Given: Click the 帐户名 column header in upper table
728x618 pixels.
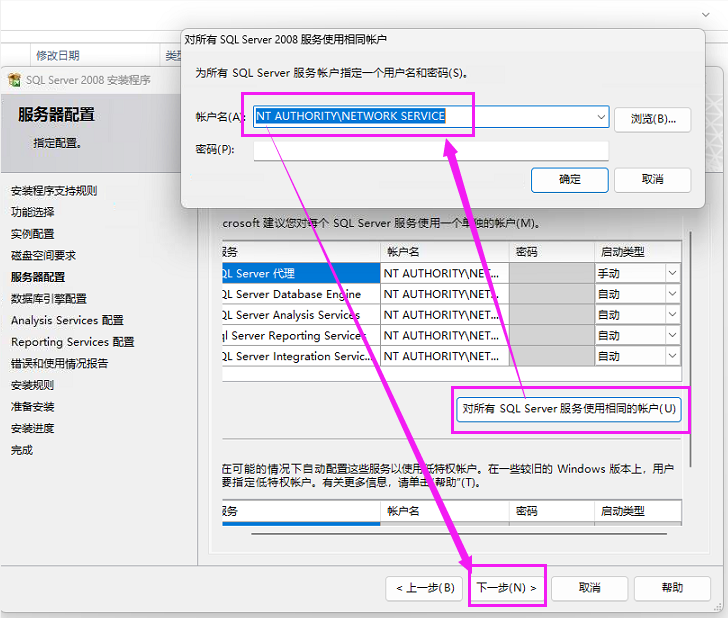Looking at the screenshot, I should click(x=444, y=252).
